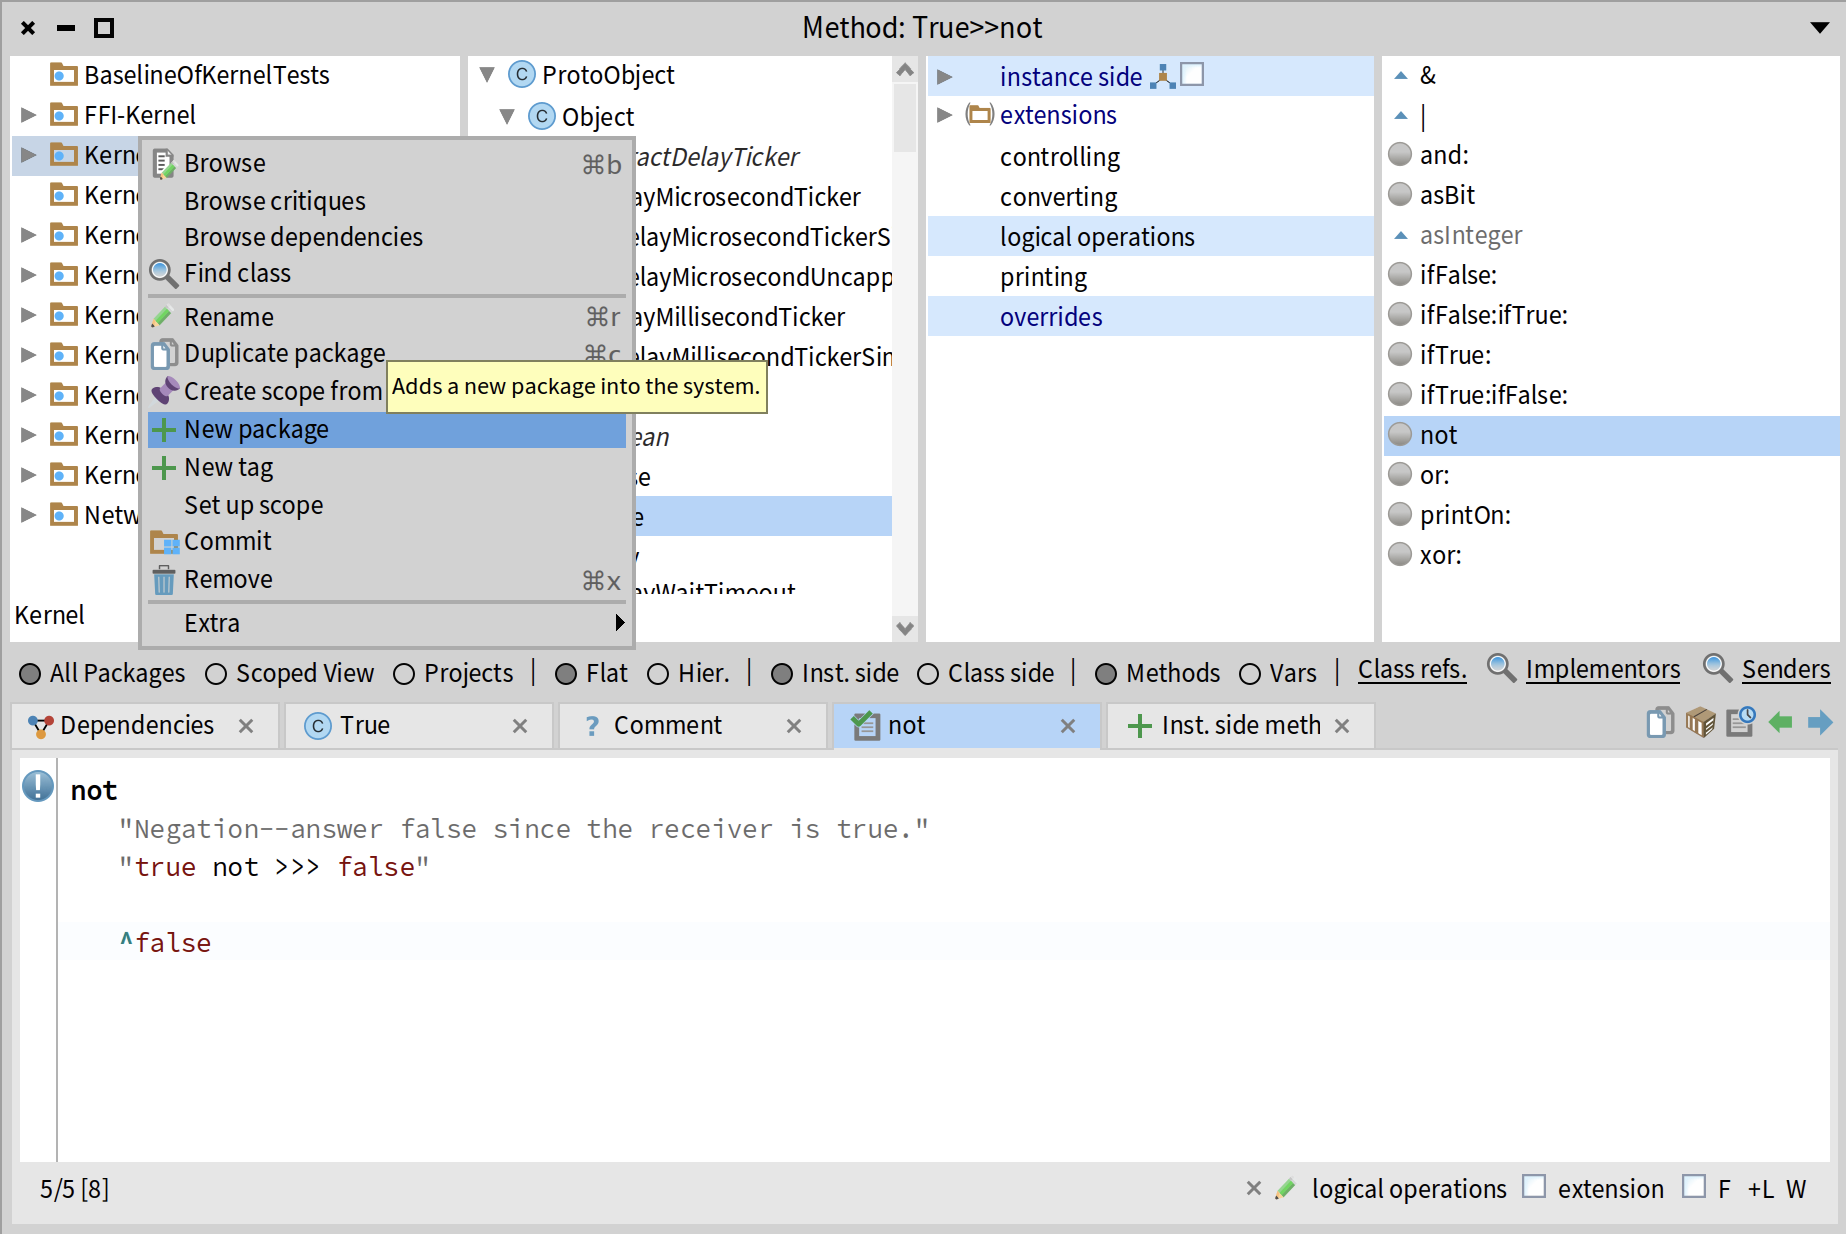Click the green back navigation arrow
The height and width of the screenshot is (1234, 1846).
pos(1780,722)
